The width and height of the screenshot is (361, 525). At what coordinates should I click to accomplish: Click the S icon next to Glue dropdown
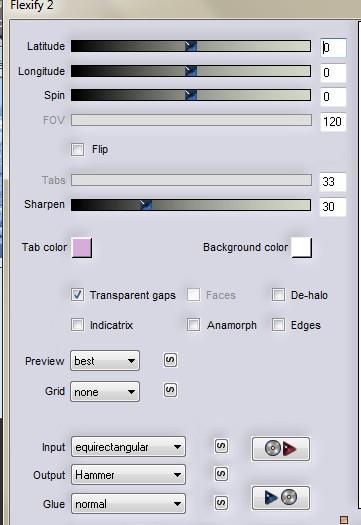221,503
